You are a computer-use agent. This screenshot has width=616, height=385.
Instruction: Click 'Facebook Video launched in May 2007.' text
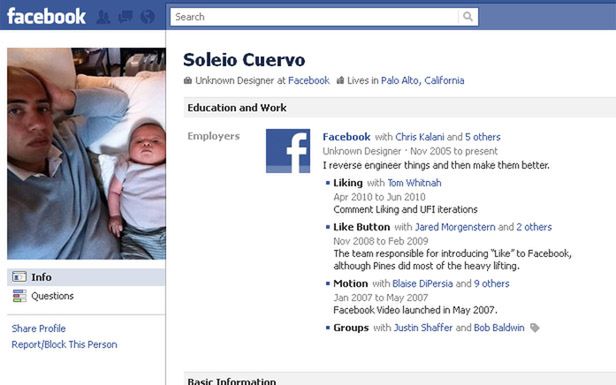click(x=415, y=310)
